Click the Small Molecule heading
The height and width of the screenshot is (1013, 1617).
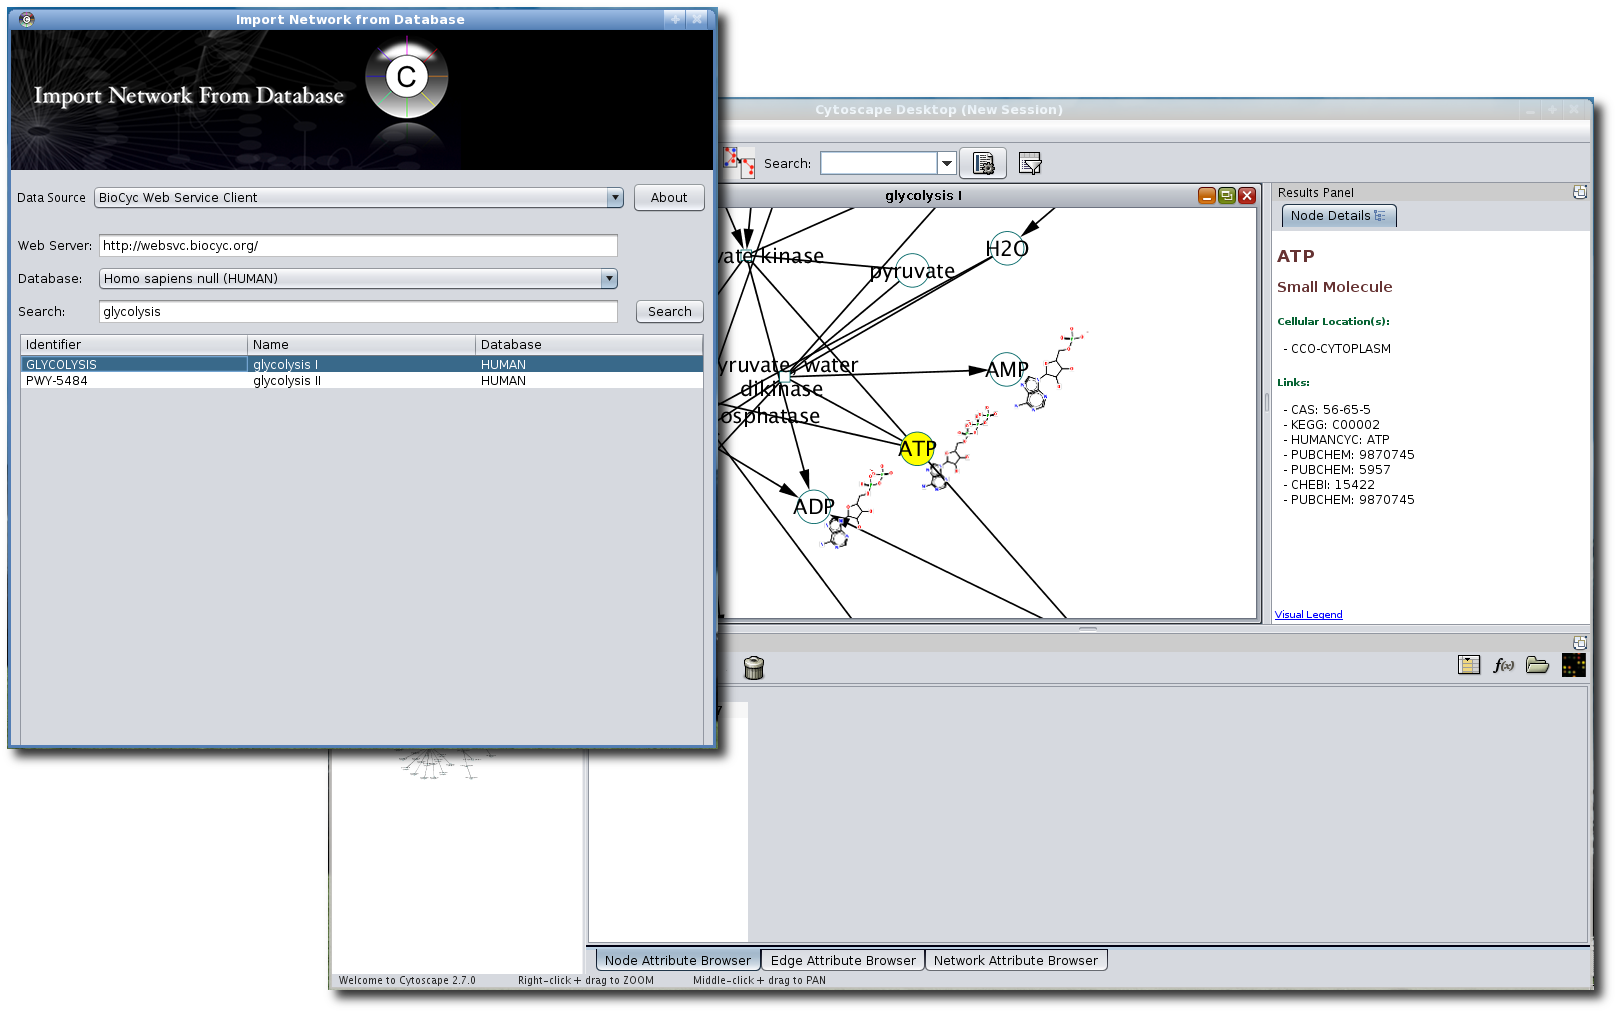pyautogui.click(x=1335, y=287)
